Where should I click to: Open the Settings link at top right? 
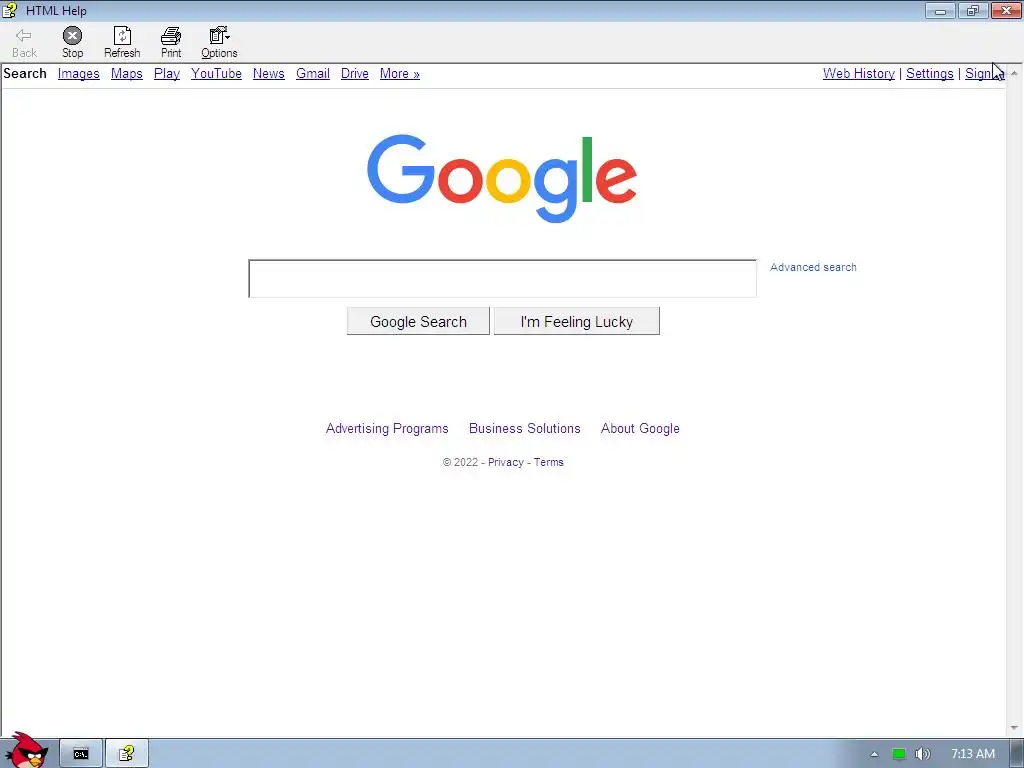(x=929, y=74)
